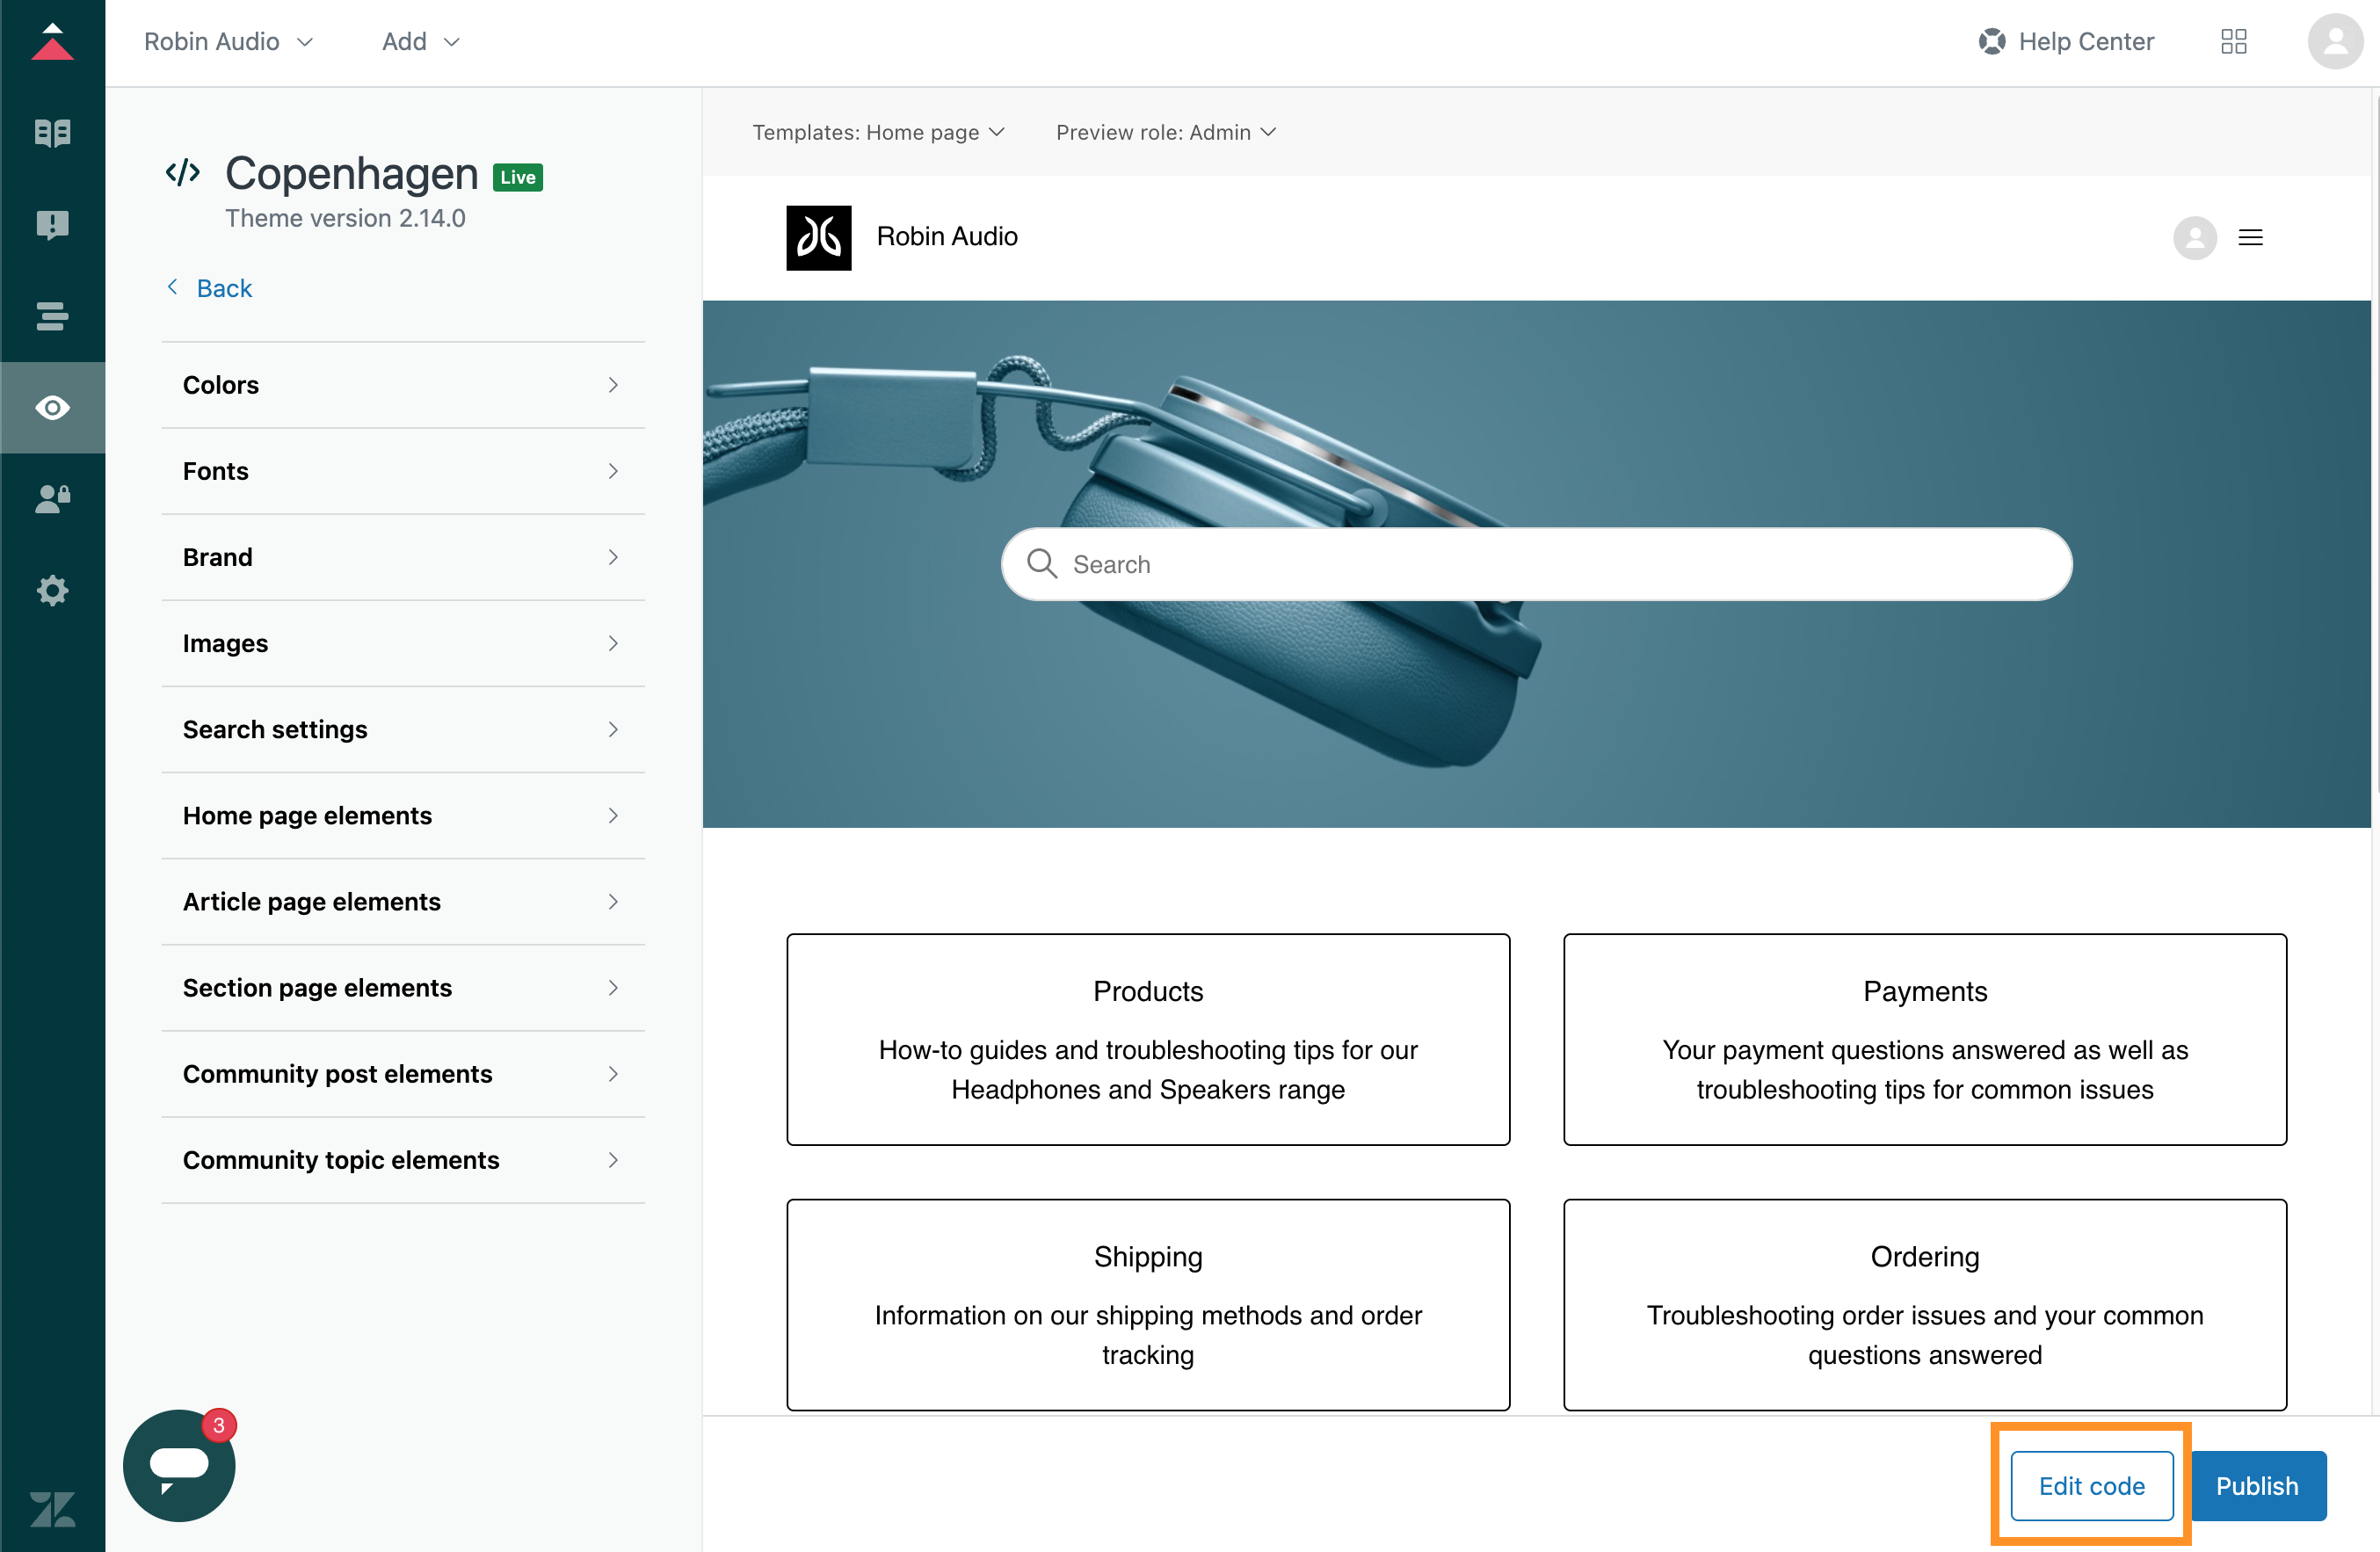Image resolution: width=2380 pixels, height=1552 pixels.
Task: Click the Search field in preview
Action: [x=1535, y=564]
